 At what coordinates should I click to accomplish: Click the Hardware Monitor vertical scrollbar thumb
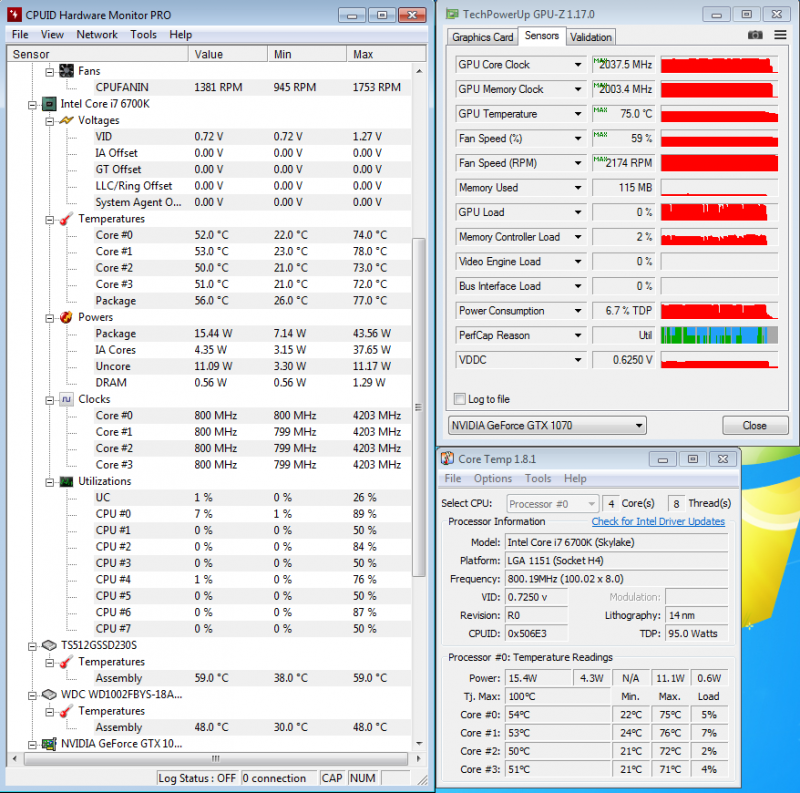(x=419, y=407)
